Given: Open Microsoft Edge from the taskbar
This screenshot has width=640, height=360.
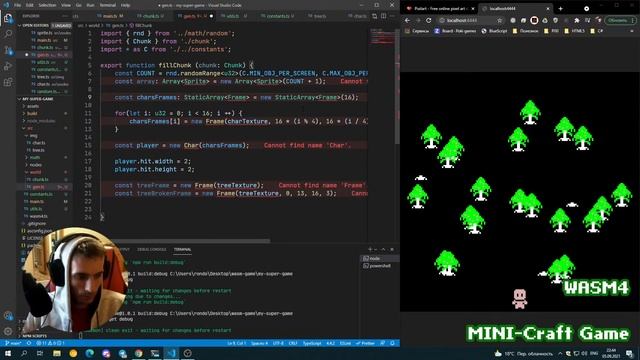Looking at the screenshot, I should coord(89,353).
